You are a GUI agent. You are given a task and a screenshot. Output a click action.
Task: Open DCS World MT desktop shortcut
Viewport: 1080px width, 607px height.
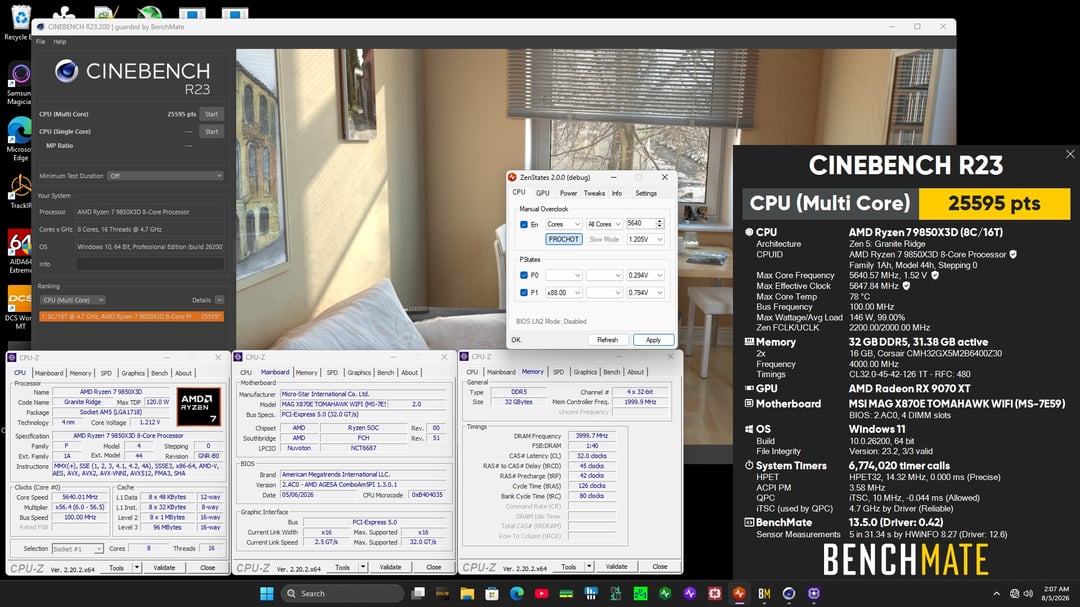(19, 307)
